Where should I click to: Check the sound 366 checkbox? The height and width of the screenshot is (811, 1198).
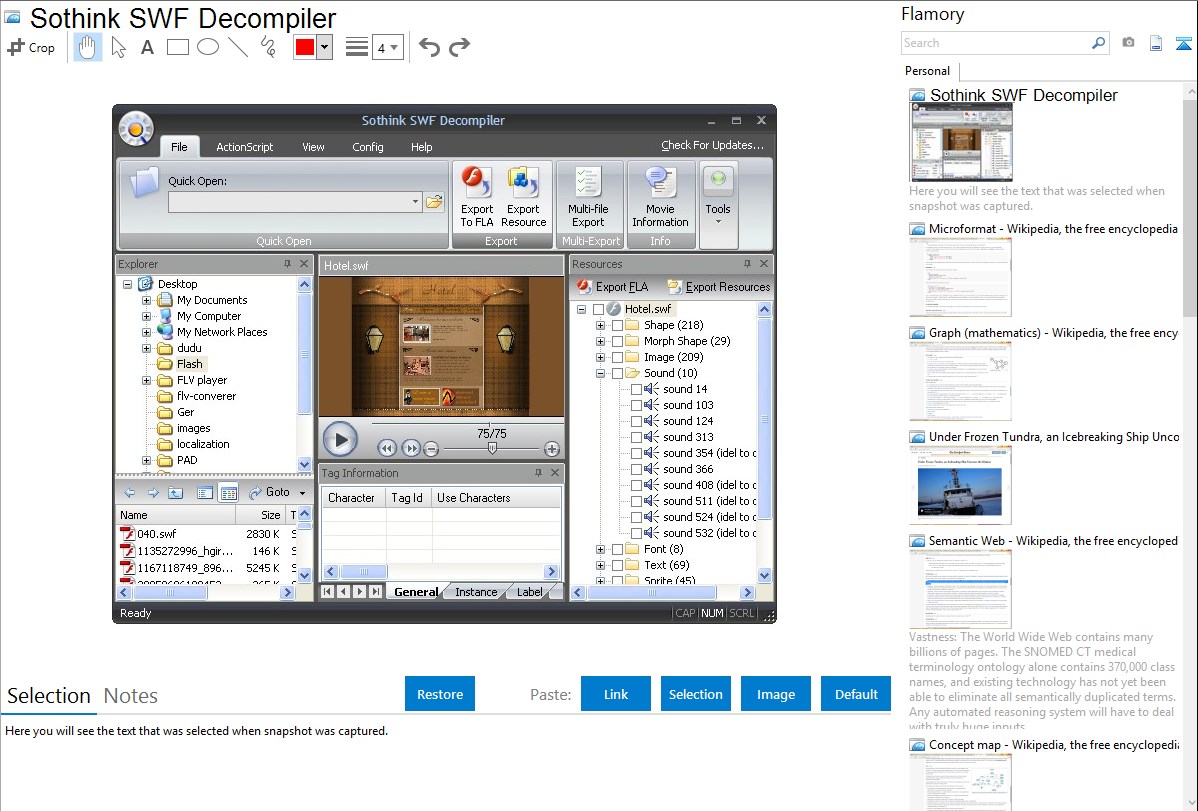click(x=636, y=470)
